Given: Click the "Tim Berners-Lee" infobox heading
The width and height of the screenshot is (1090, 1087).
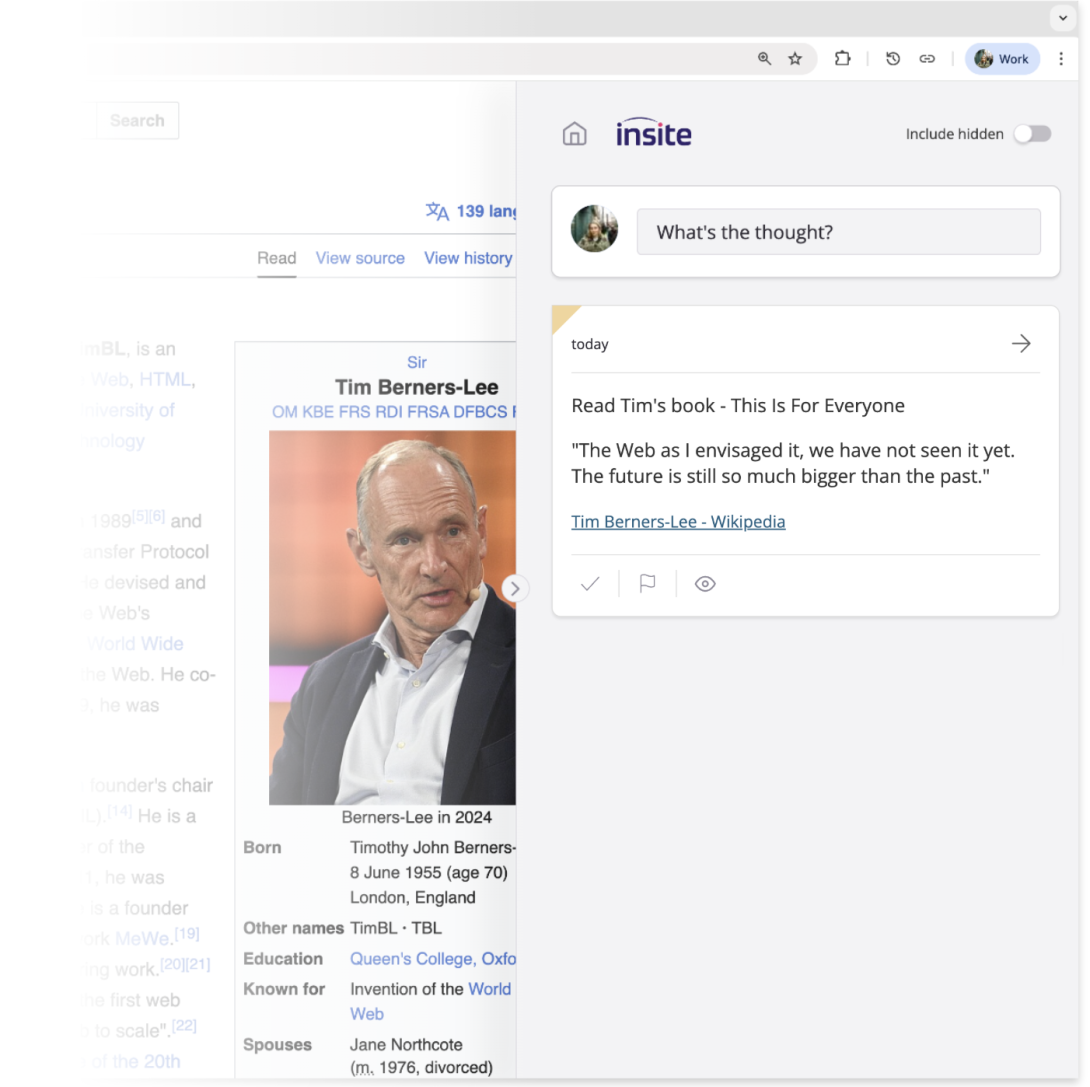Looking at the screenshot, I should tap(416, 387).
